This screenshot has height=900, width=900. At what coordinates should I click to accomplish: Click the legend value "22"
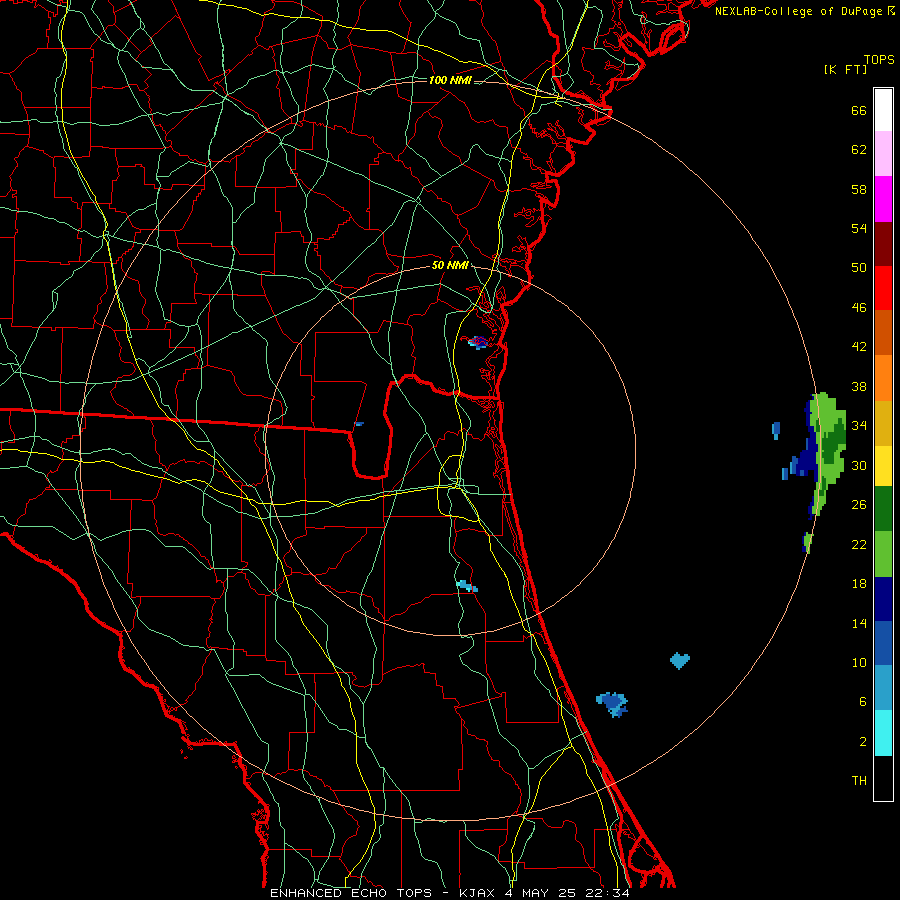click(x=859, y=544)
